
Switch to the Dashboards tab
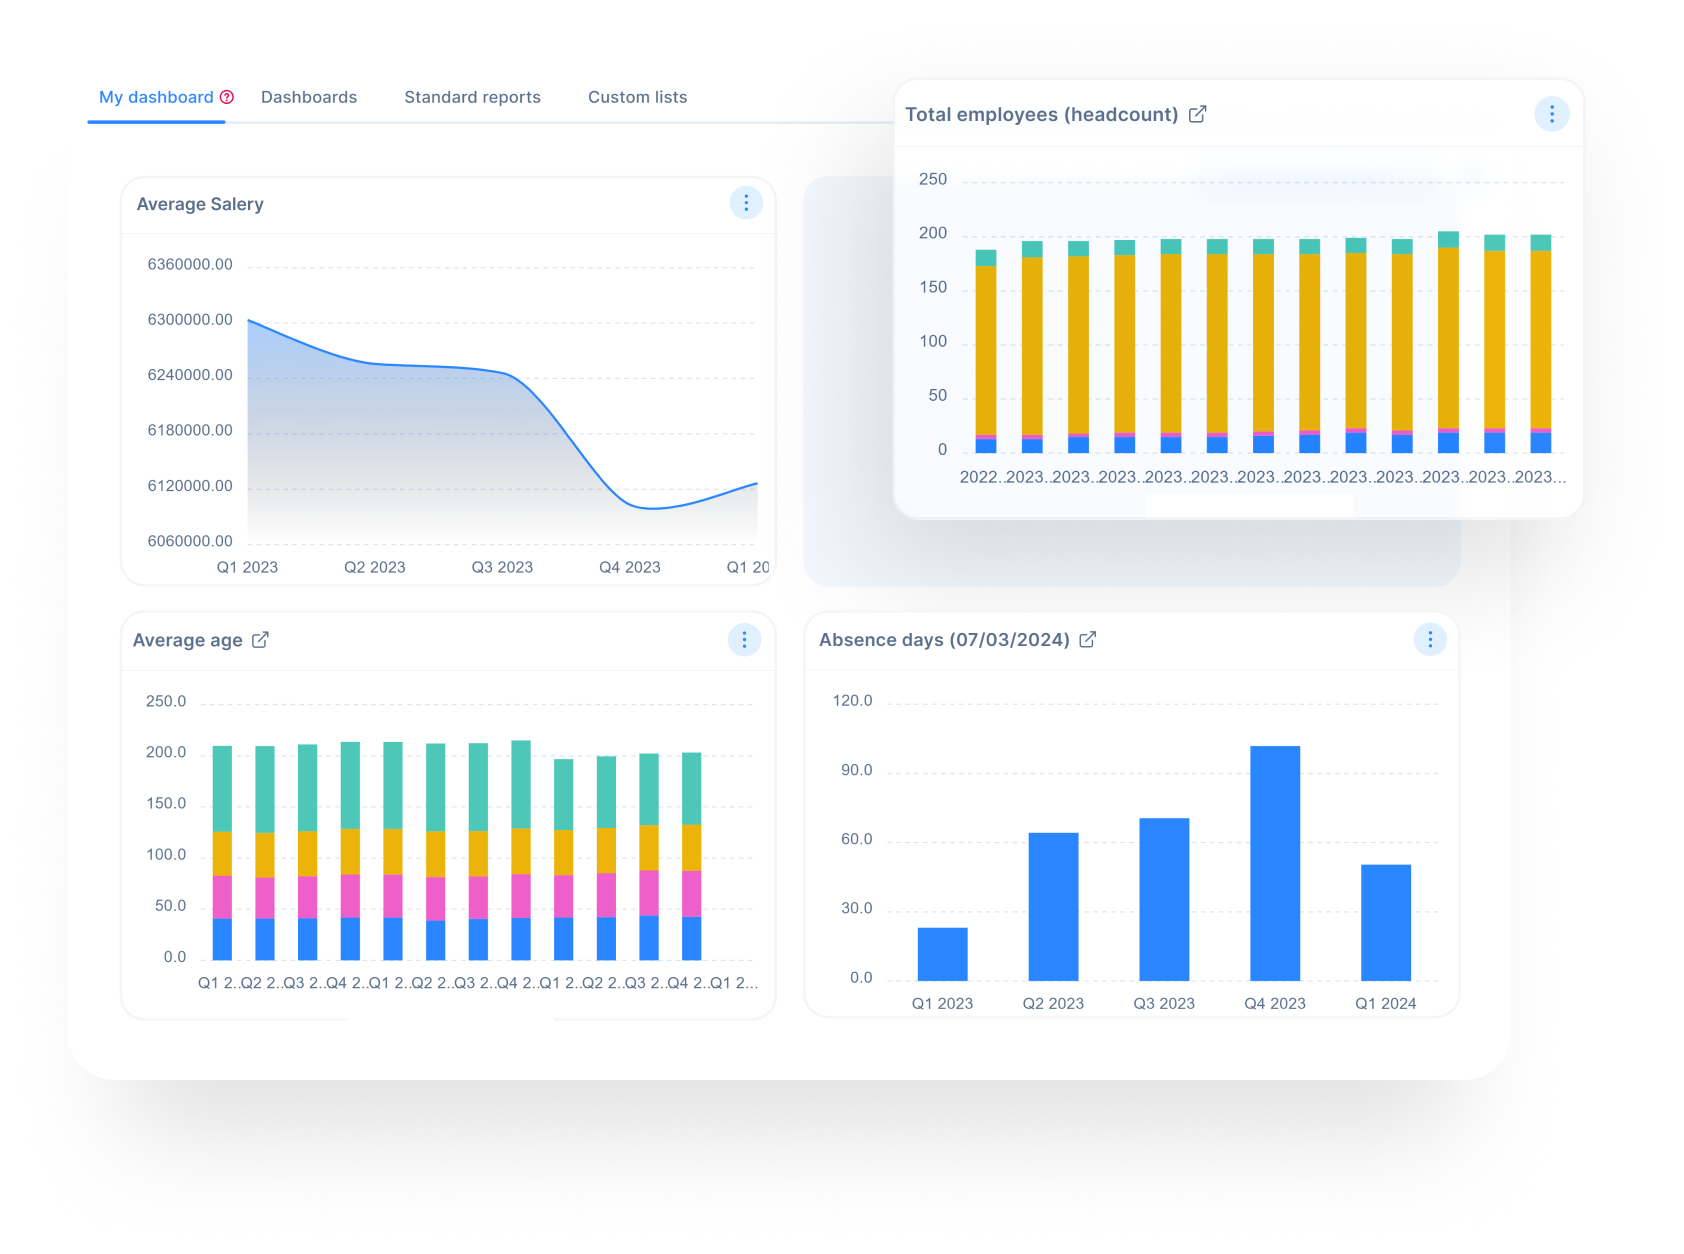click(309, 97)
